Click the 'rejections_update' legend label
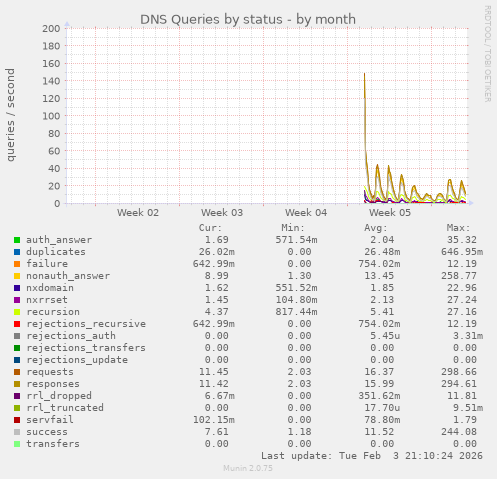 tap(77, 360)
